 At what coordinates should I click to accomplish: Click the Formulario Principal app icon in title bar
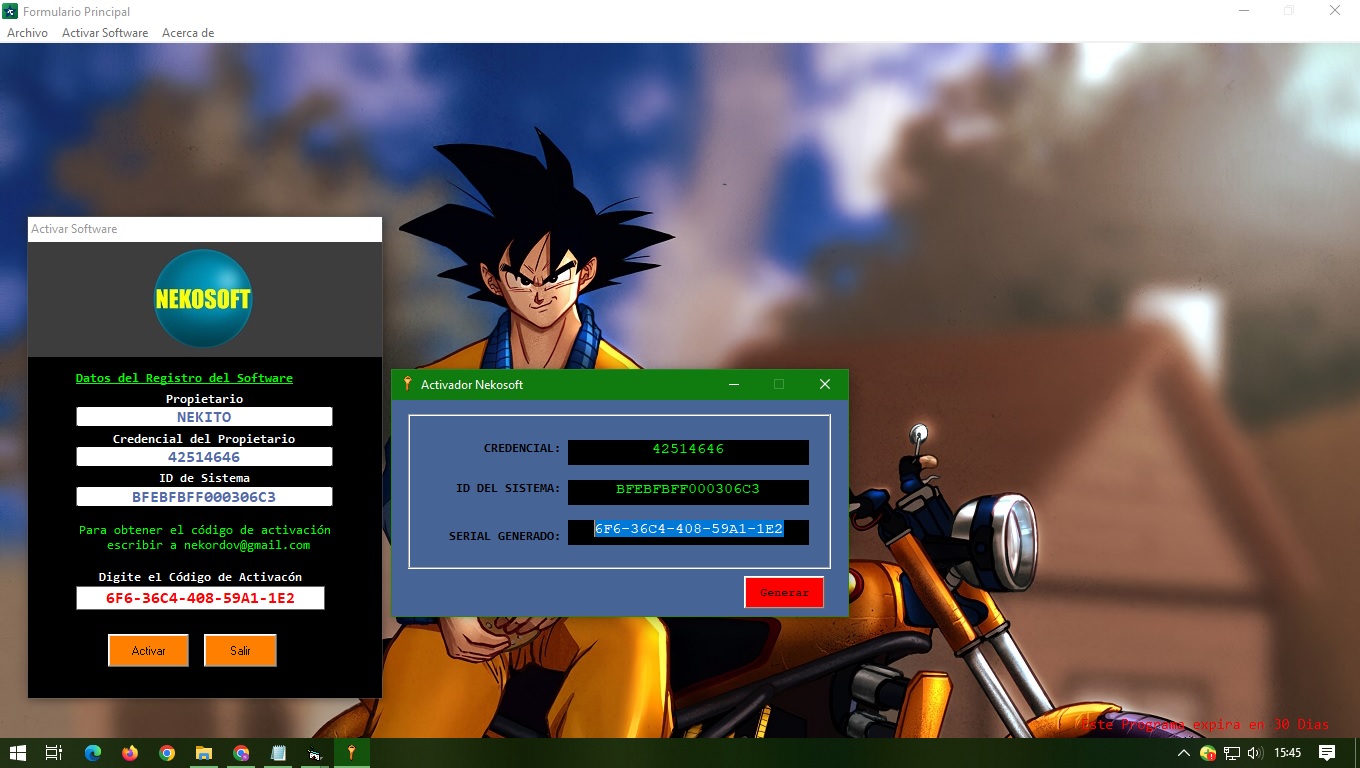(11, 11)
